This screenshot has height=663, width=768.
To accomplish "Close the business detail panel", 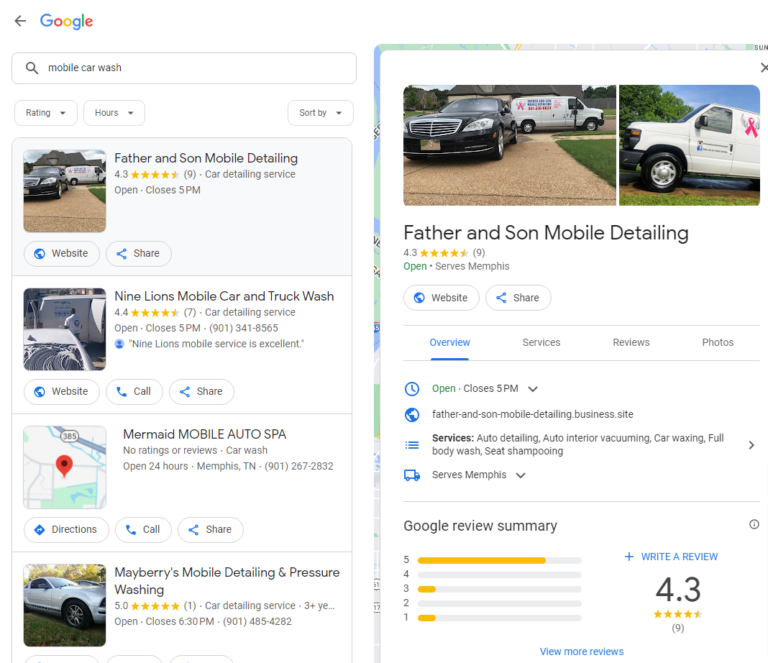I will pyautogui.click(x=763, y=68).
